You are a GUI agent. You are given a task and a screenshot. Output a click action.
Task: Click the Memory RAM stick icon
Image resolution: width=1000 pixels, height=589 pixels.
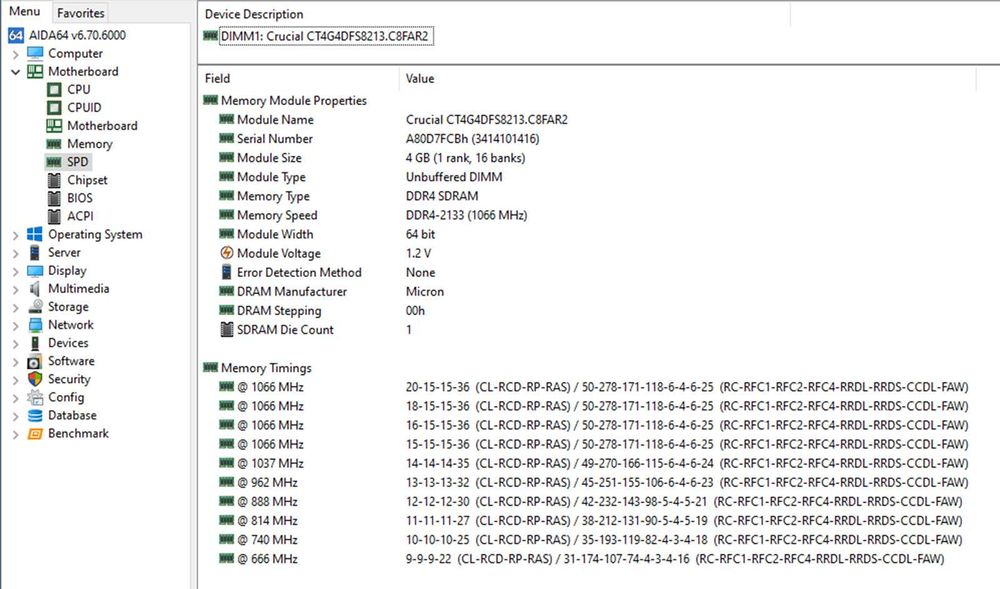tap(54, 144)
